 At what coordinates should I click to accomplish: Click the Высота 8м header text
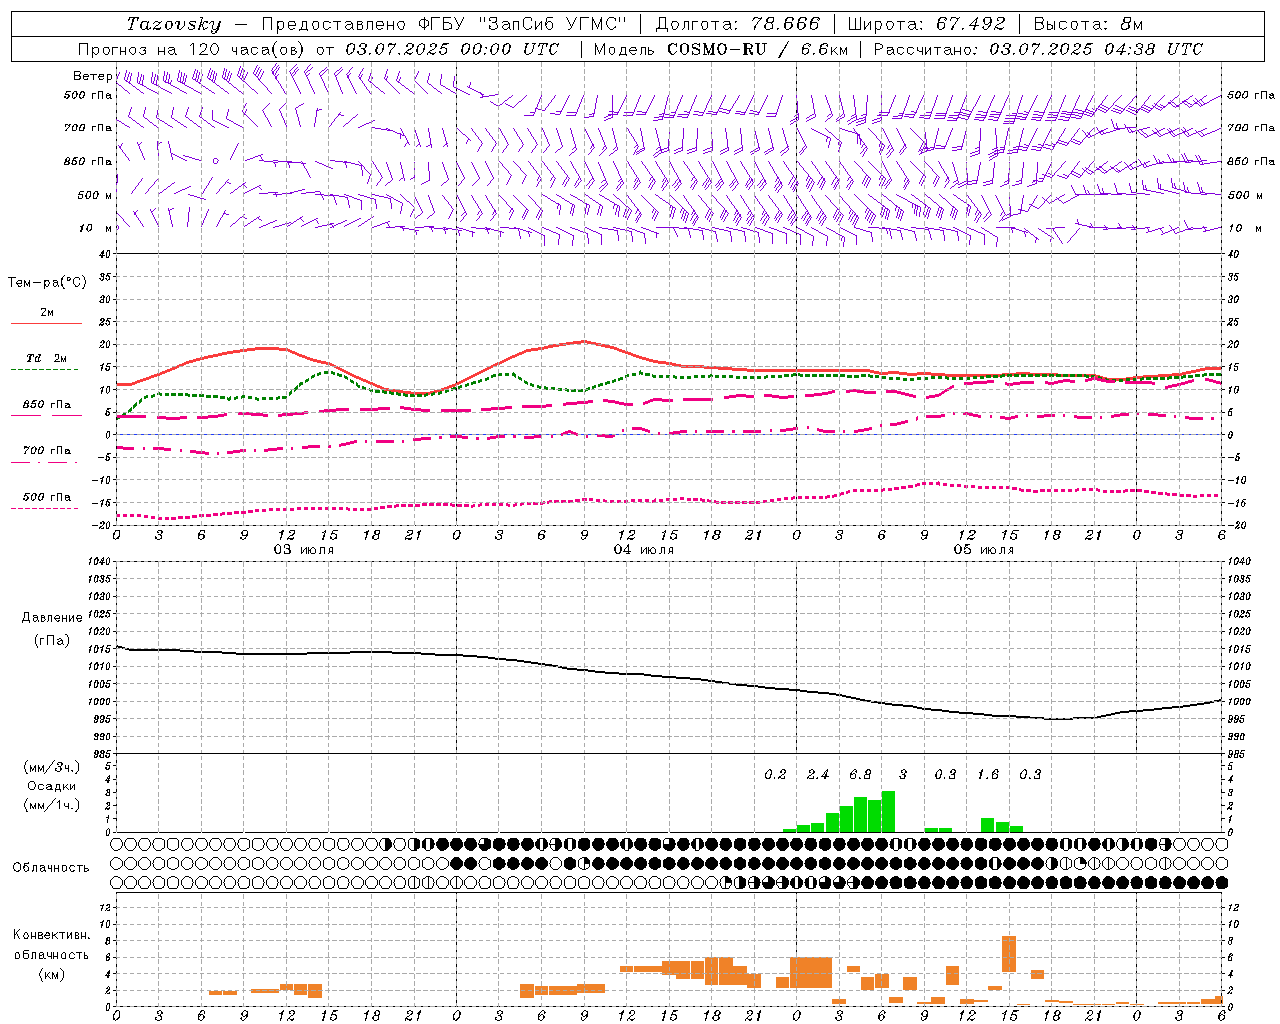[1088, 24]
